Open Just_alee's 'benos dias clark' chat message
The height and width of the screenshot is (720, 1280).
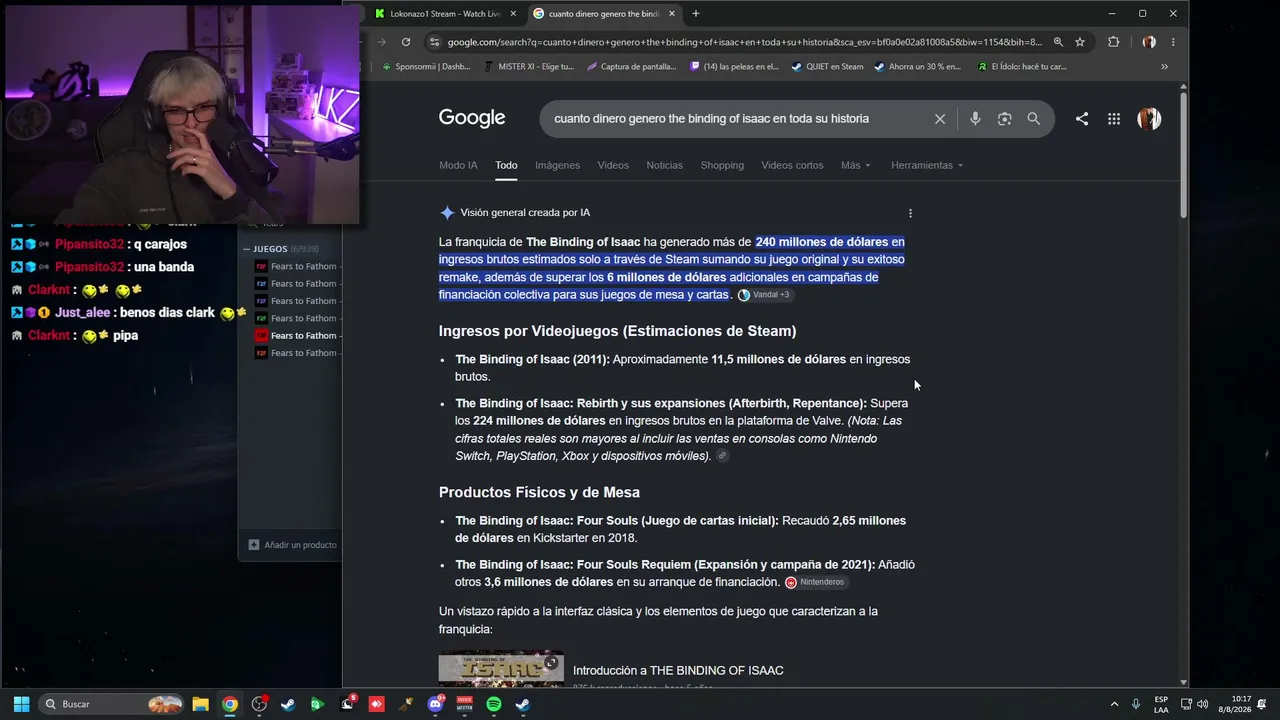[129, 312]
